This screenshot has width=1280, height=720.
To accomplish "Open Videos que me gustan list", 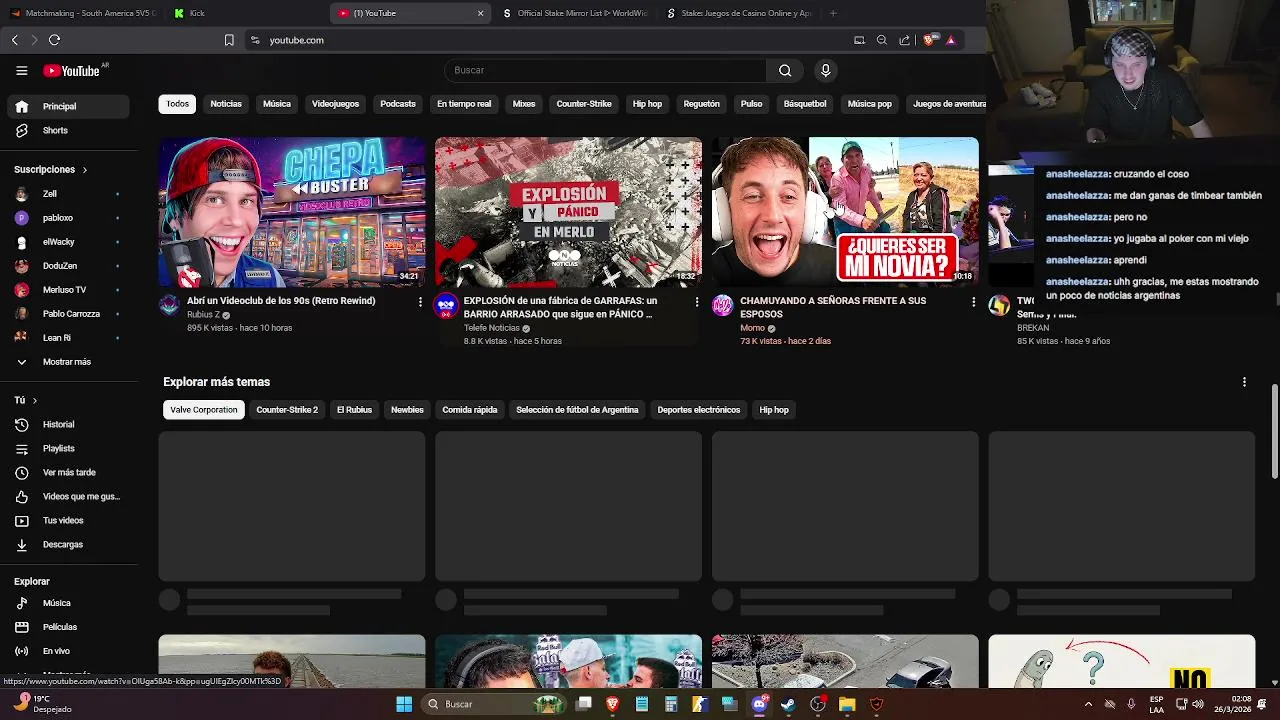I will [68, 496].
